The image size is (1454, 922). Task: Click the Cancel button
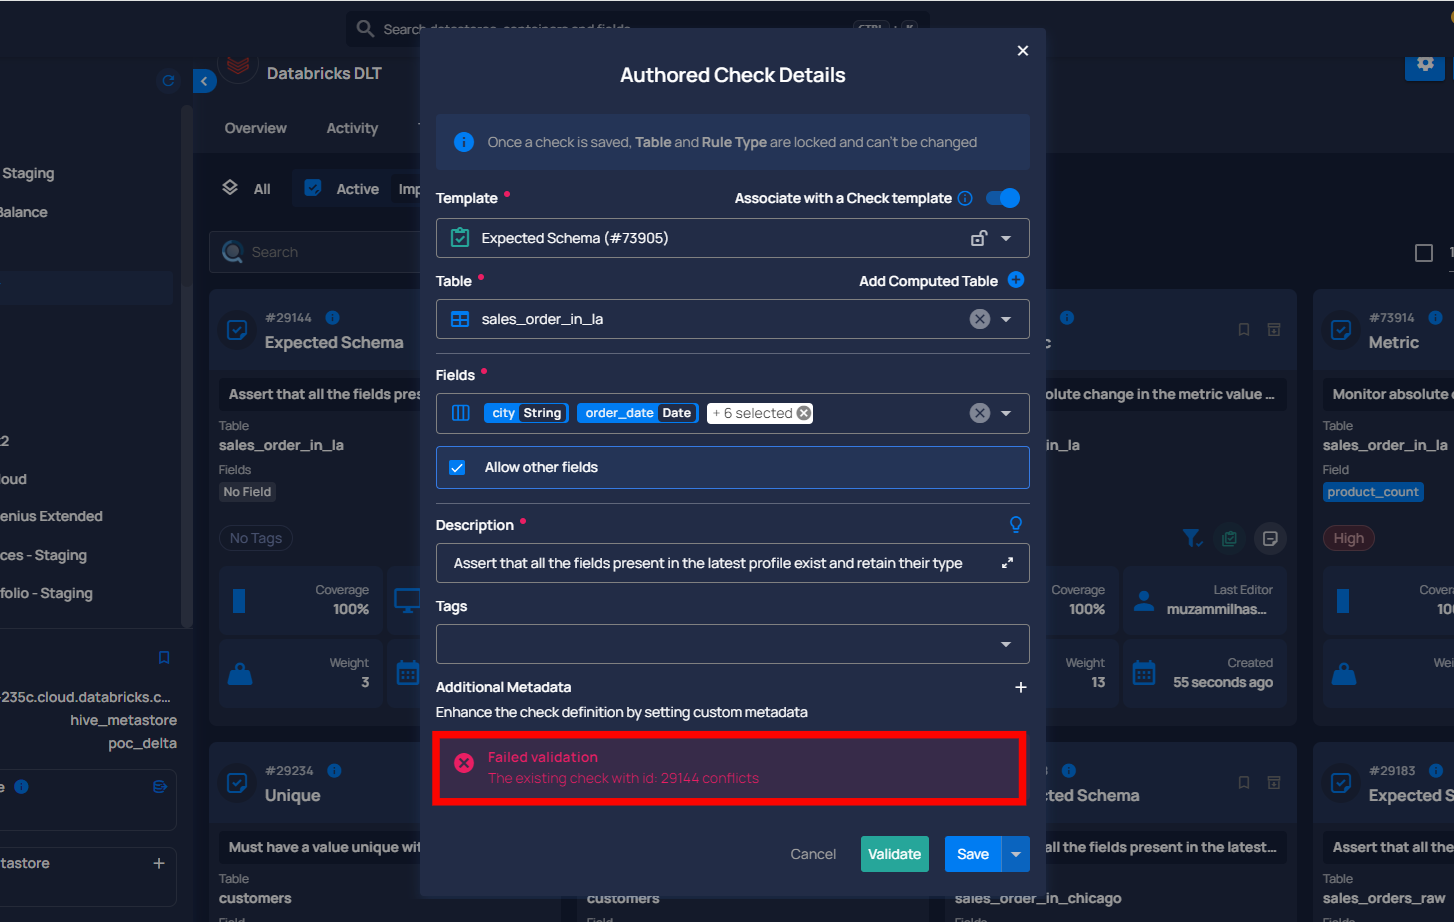[813, 854]
